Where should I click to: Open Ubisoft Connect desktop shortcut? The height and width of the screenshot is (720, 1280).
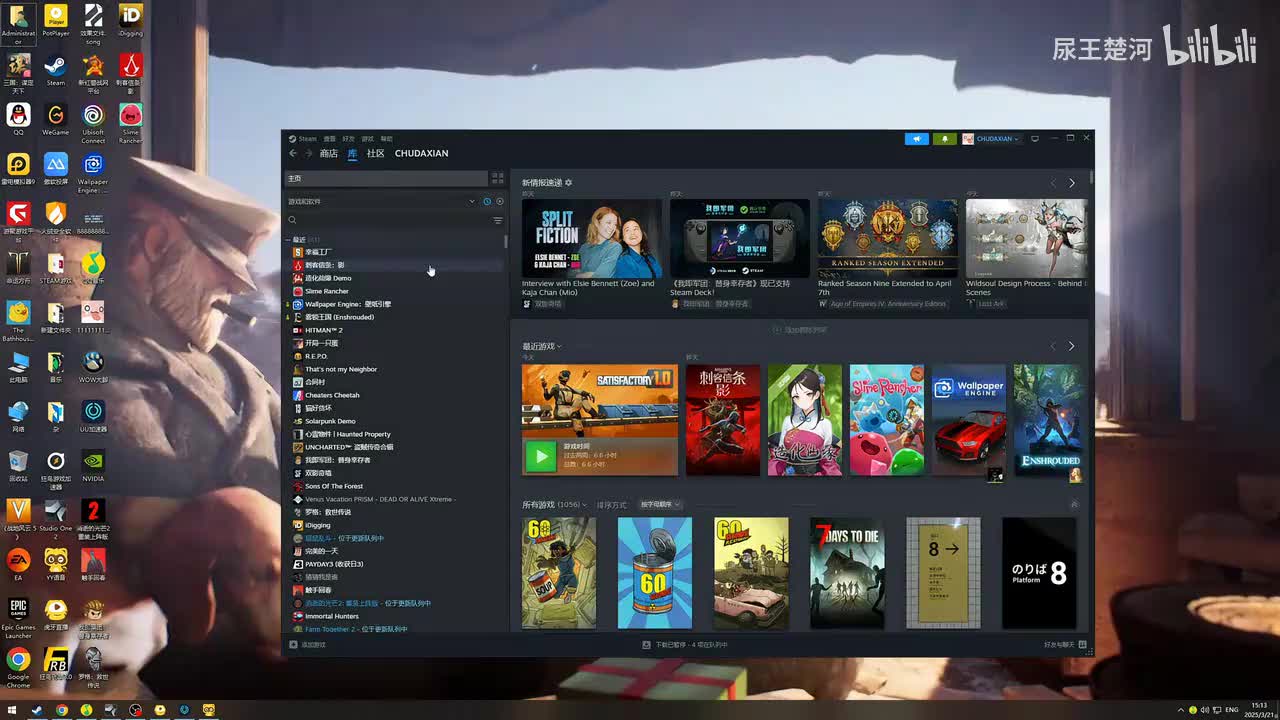coord(93,123)
